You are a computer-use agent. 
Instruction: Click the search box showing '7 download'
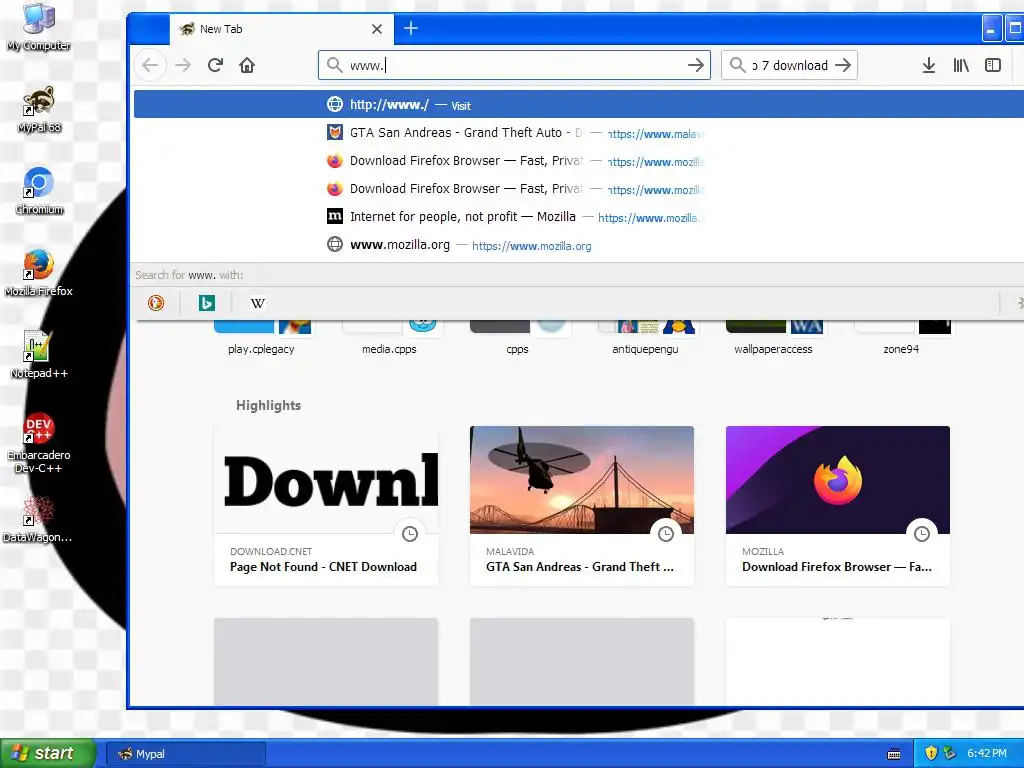pyautogui.click(x=790, y=65)
